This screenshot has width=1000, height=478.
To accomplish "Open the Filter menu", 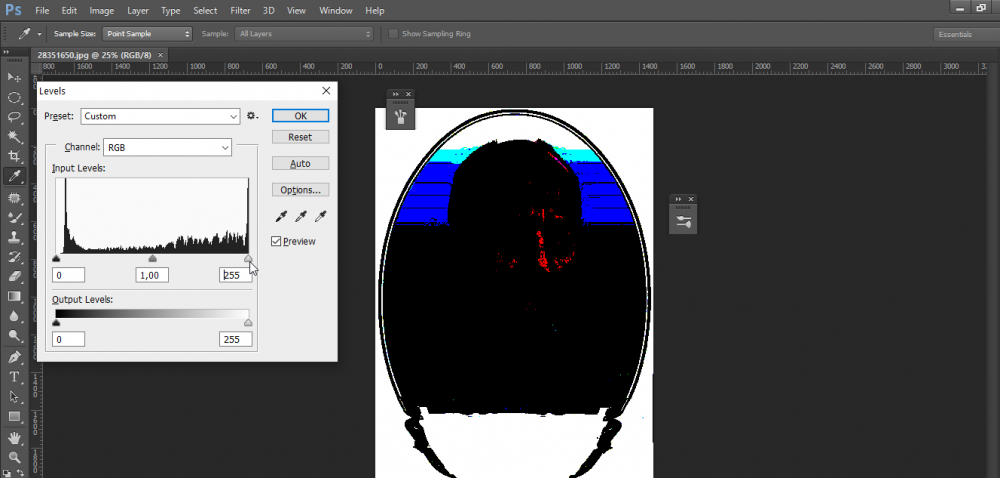I will coord(240,10).
